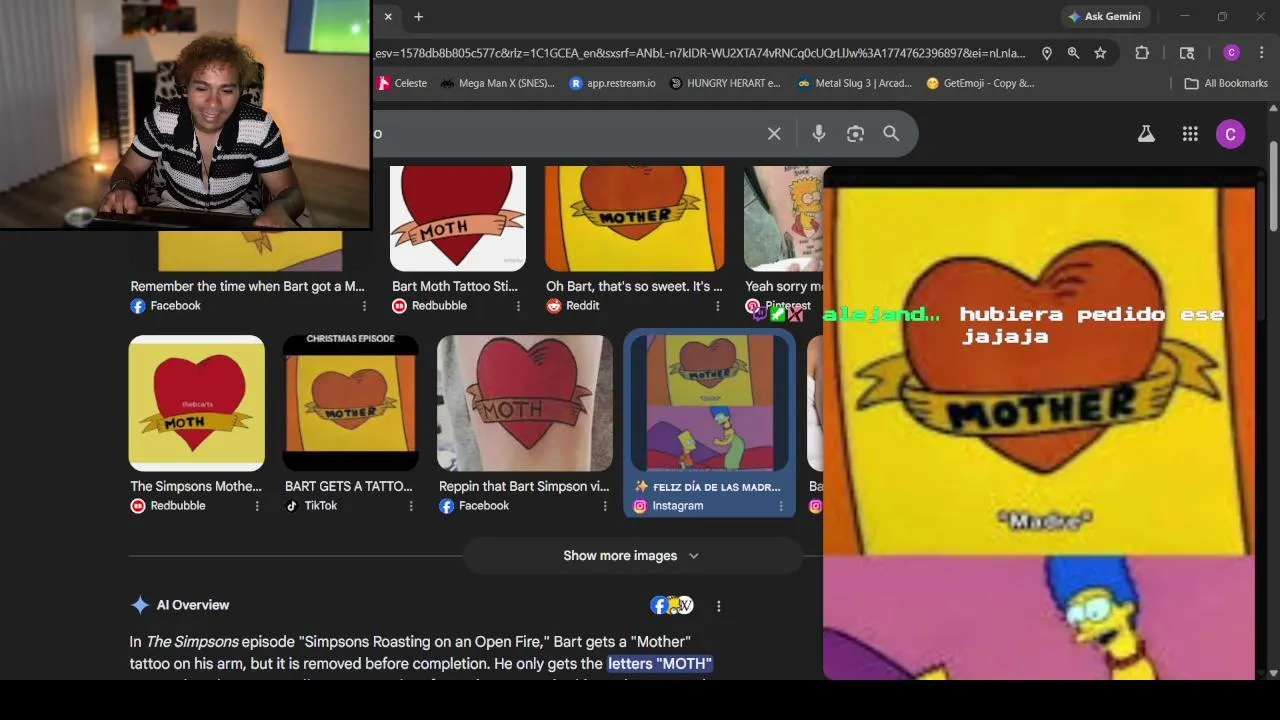Open the TikTok Christmas Episode thumbnail
Screen dimensions: 1280x720
point(350,403)
